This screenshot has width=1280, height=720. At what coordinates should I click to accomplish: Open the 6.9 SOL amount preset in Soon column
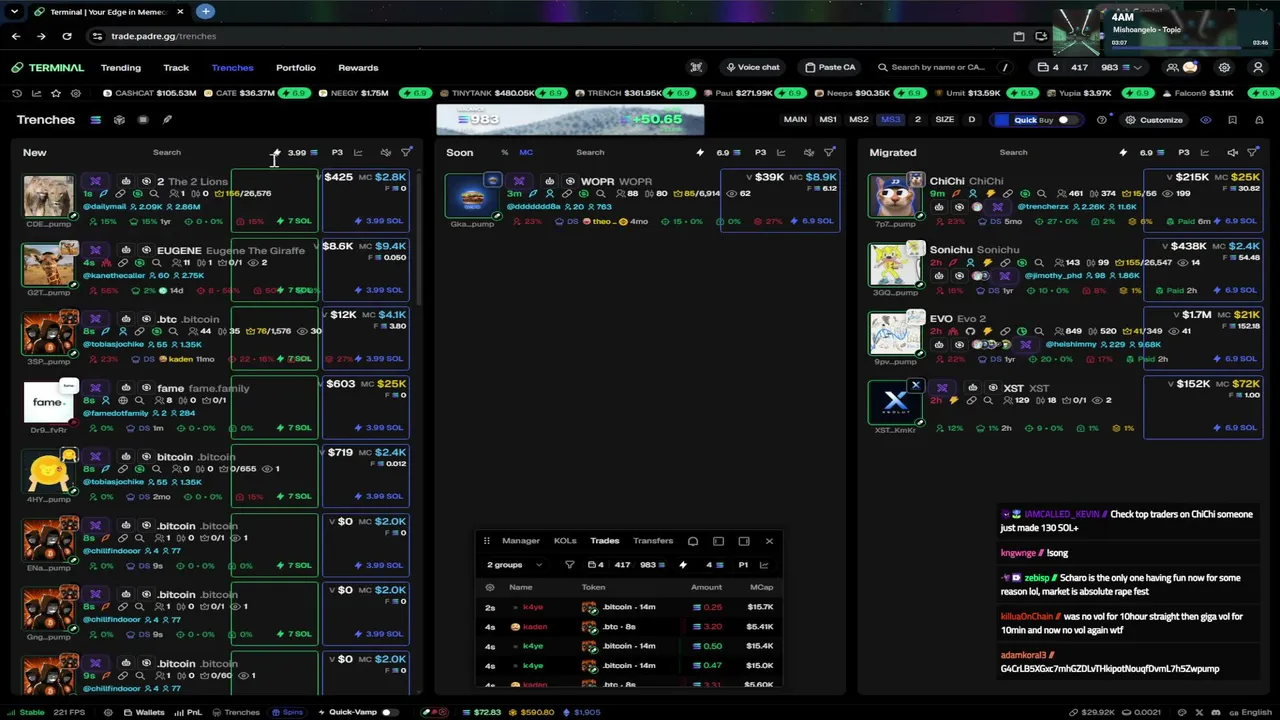727,152
